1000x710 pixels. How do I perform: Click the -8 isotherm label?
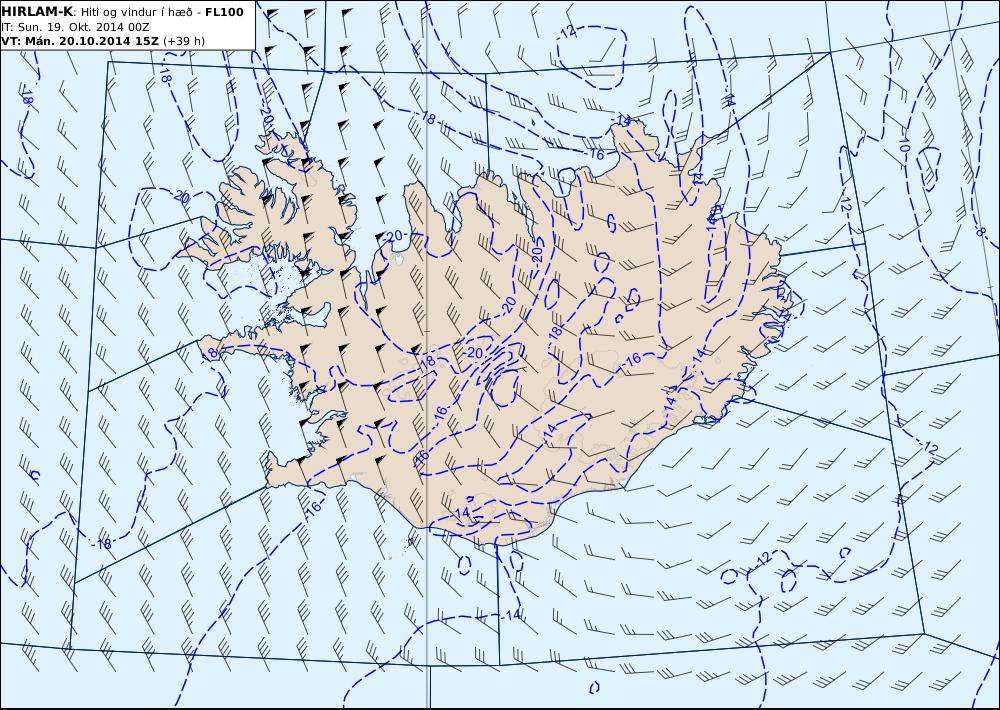pyautogui.click(x=980, y=230)
